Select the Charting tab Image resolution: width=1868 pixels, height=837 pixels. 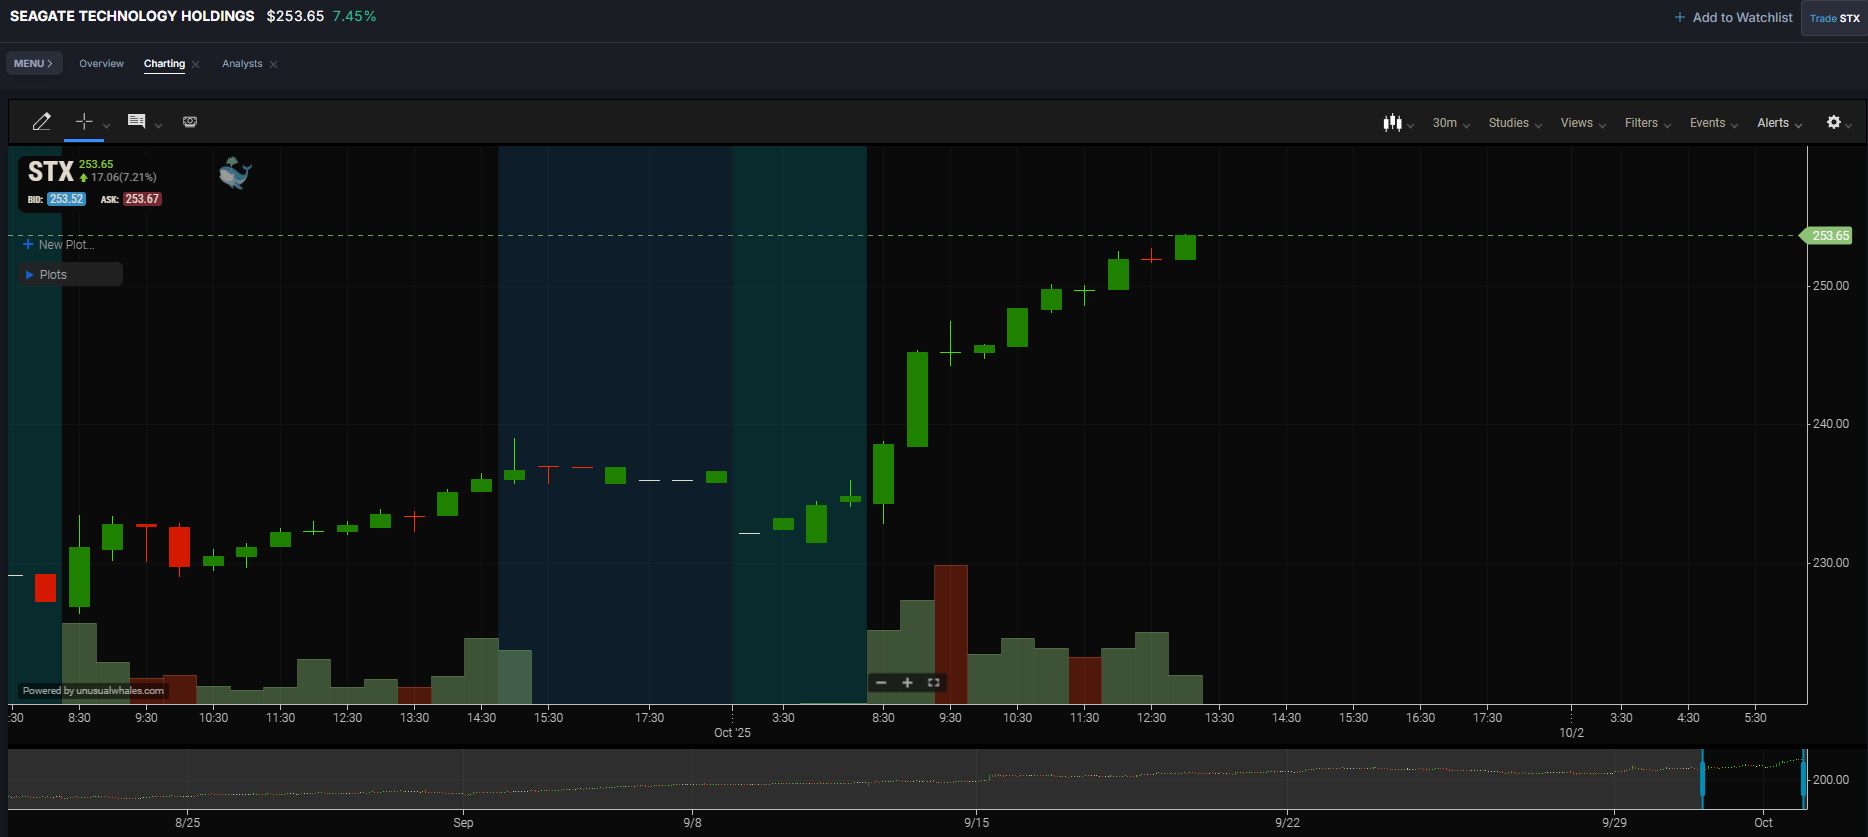coord(164,63)
